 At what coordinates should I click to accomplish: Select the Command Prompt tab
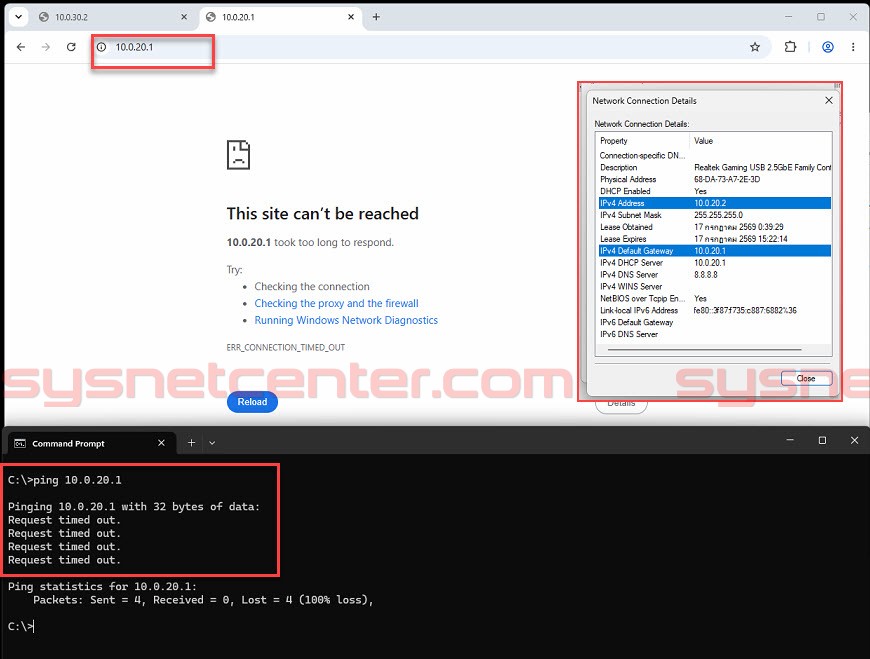click(90, 443)
